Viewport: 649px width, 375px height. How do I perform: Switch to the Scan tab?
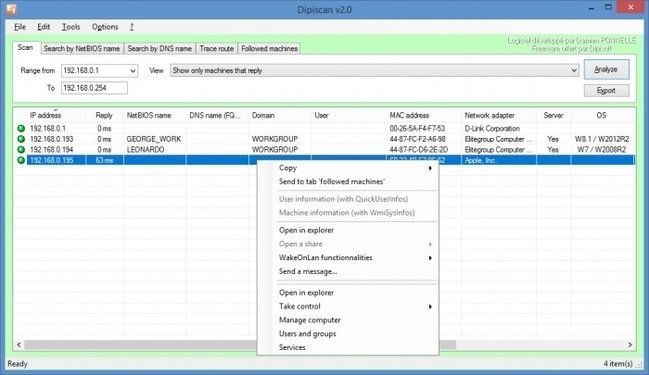(25, 48)
